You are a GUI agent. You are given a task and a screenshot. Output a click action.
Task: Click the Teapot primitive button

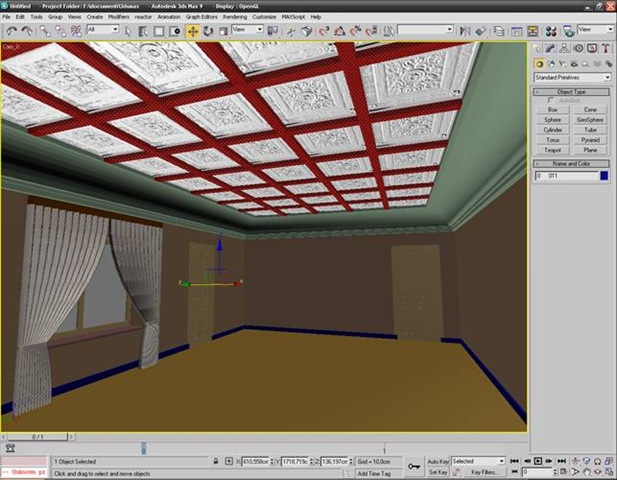[x=553, y=150]
